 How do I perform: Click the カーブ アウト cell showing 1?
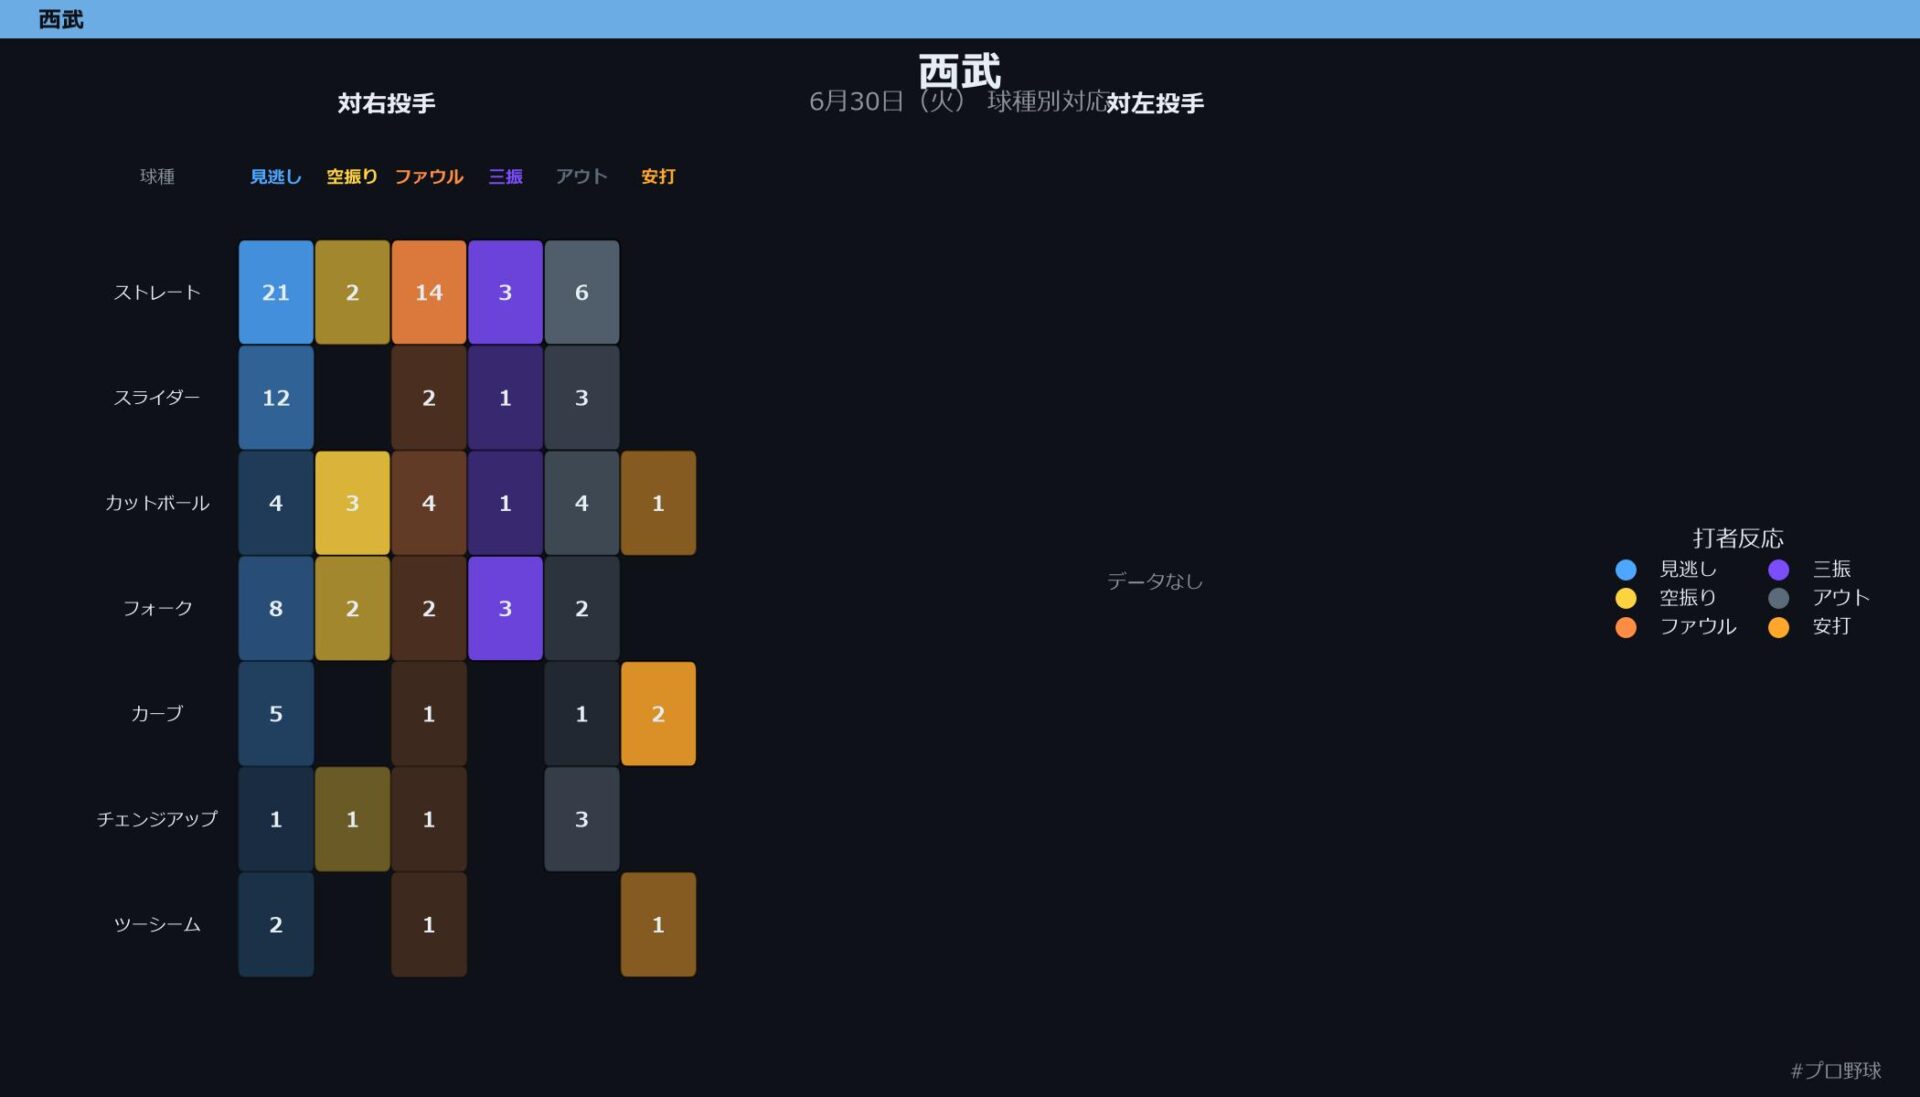(x=582, y=713)
